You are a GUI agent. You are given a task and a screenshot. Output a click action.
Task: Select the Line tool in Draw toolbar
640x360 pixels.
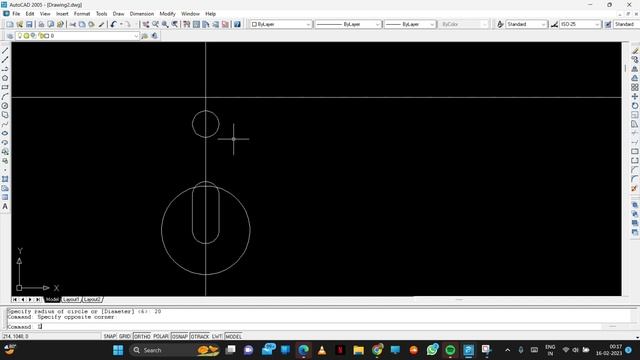point(5,51)
